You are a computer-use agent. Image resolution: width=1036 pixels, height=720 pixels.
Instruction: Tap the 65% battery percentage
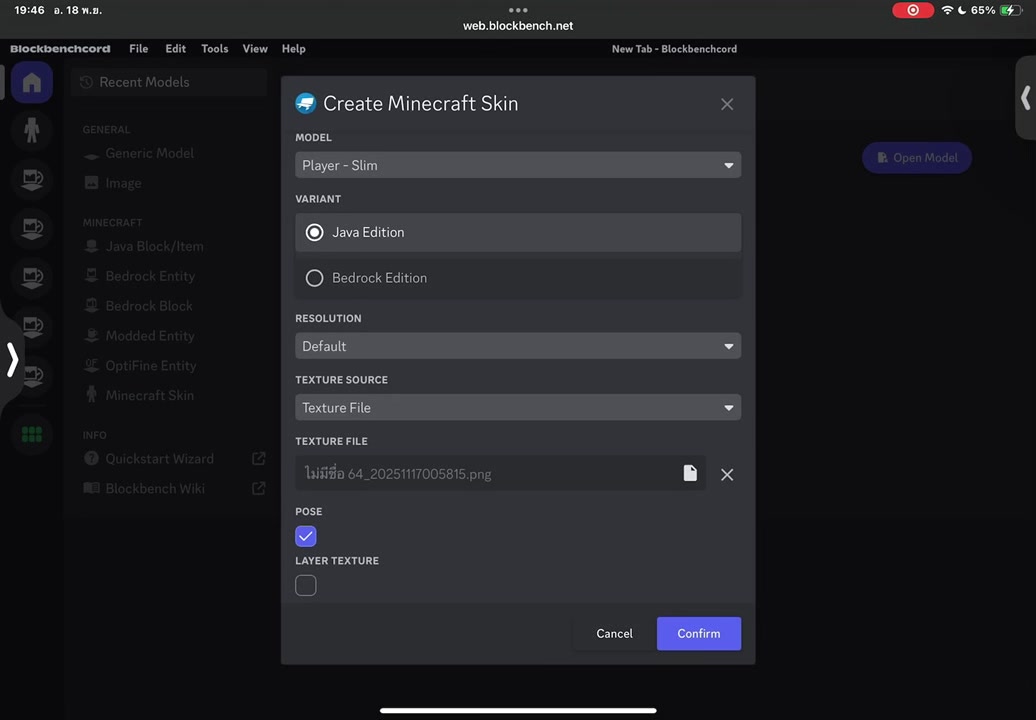(982, 10)
